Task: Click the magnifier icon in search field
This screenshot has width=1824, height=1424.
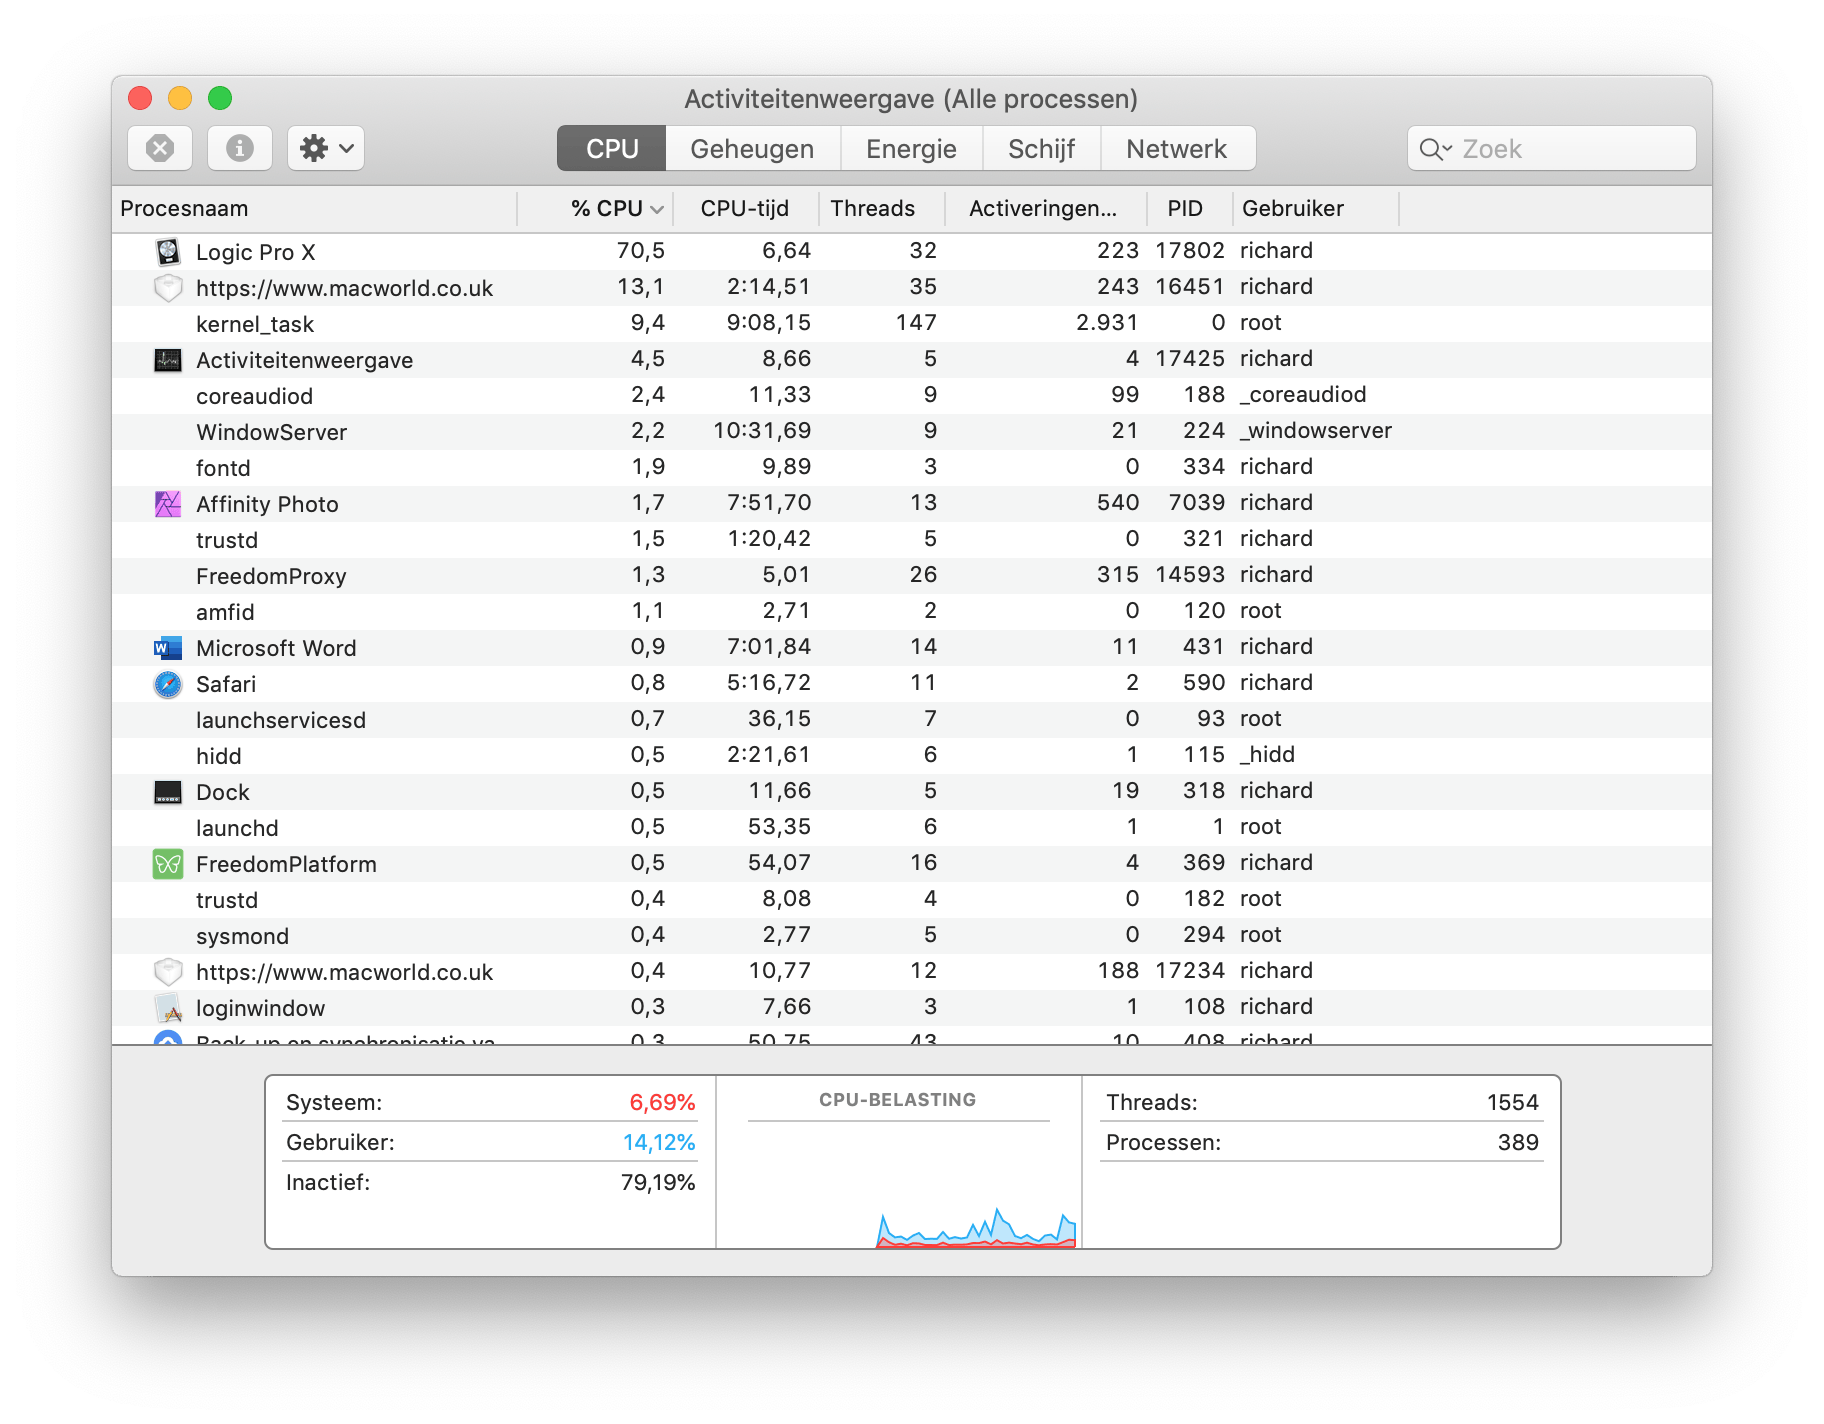Action: coord(1435,149)
